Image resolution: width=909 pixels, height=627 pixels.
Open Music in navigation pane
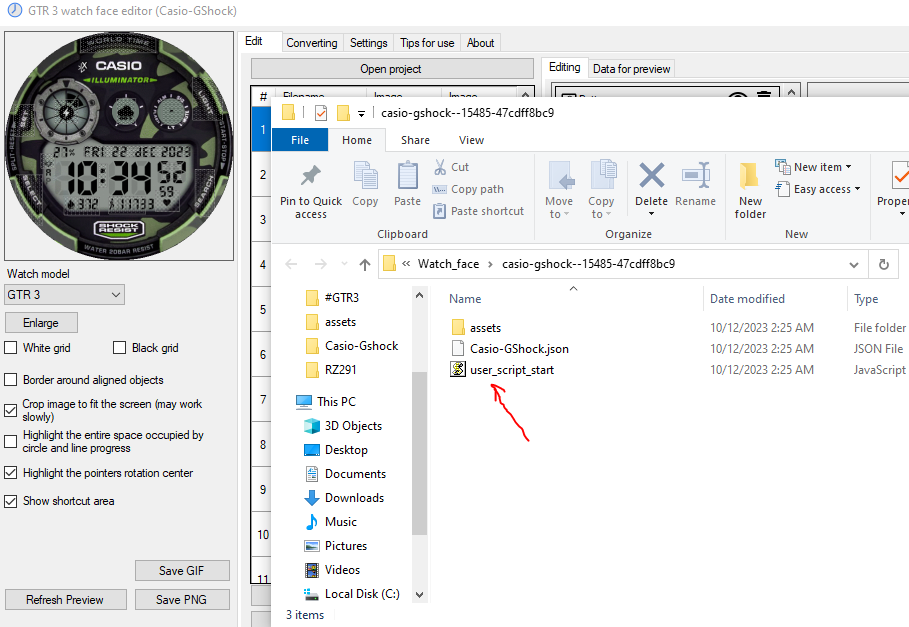[330, 522]
